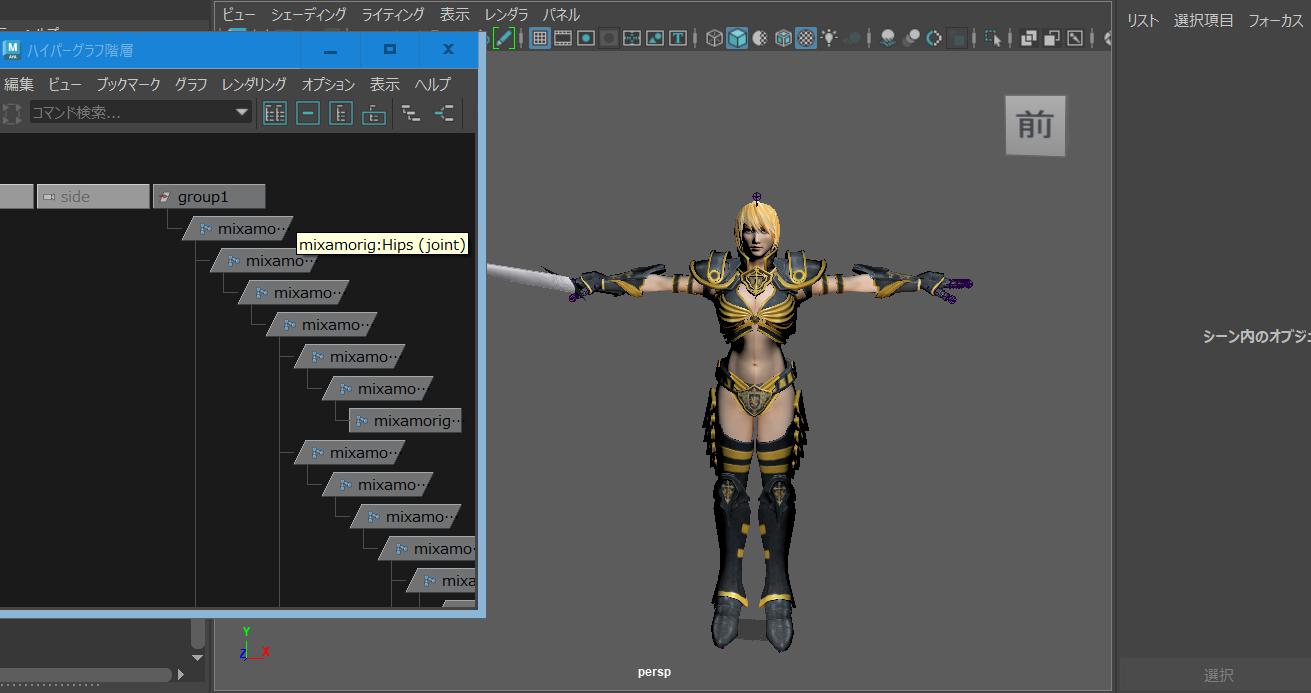This screenshot has width=1311, height=693.
Task: Click Frame All icon in Hypergraph toolbar
Action: 275,113
